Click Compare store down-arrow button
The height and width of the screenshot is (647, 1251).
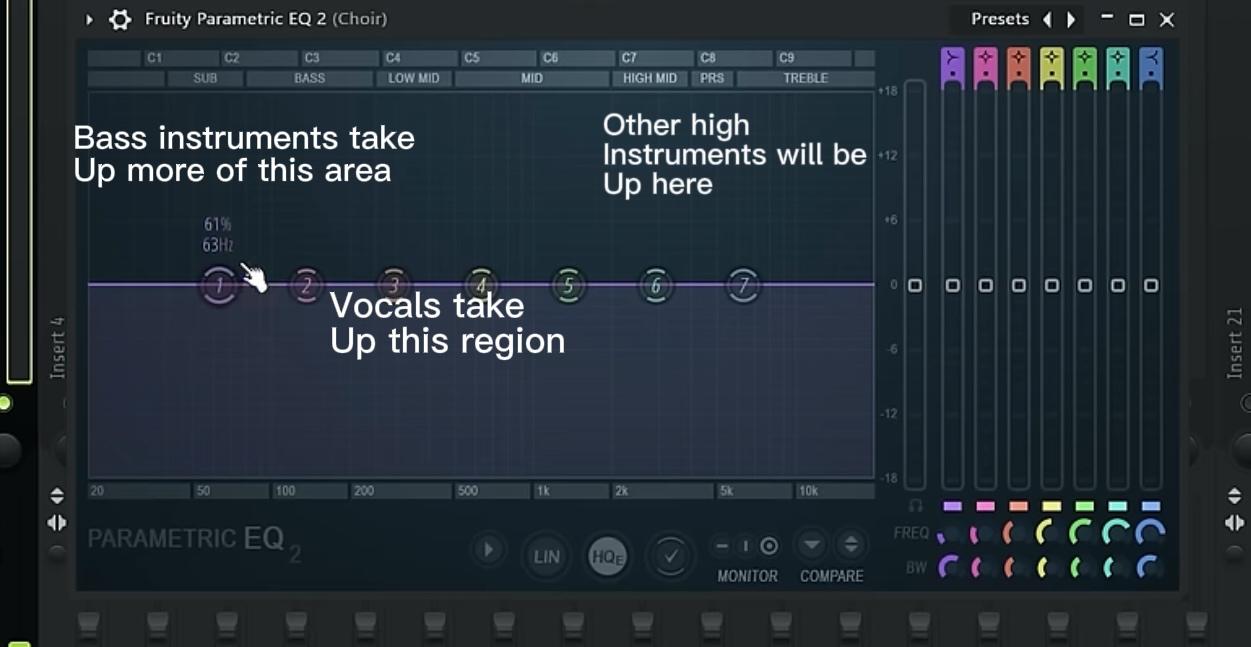pos(812,545)
